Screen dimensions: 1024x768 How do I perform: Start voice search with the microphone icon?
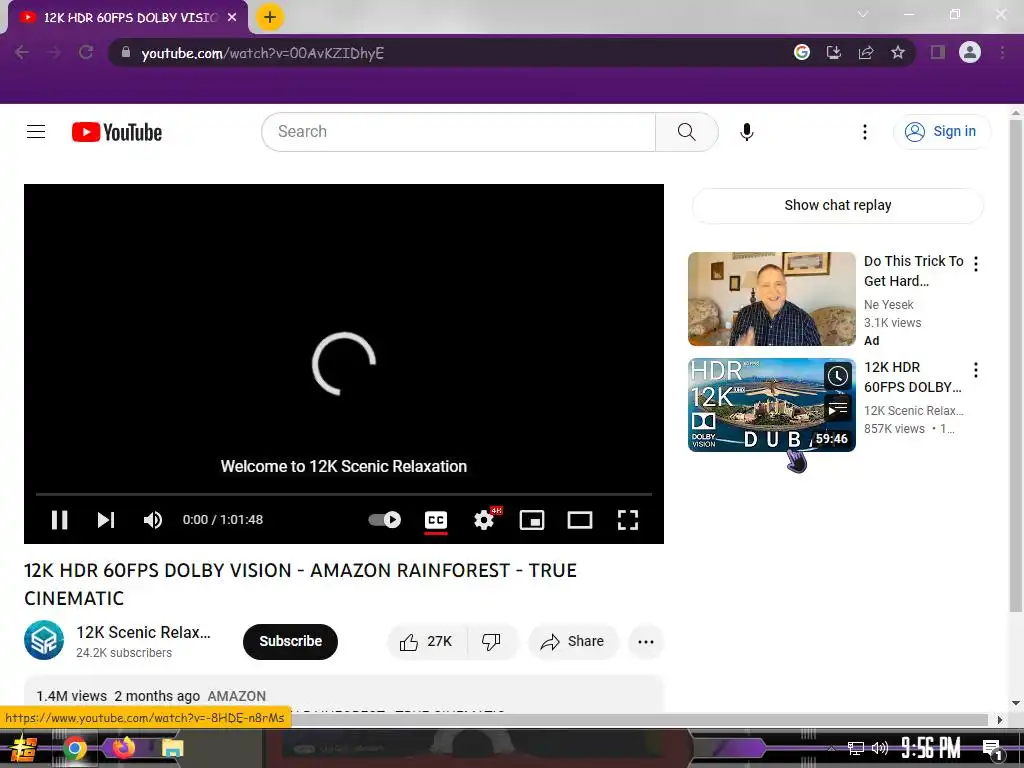click(x=746, y=132)
